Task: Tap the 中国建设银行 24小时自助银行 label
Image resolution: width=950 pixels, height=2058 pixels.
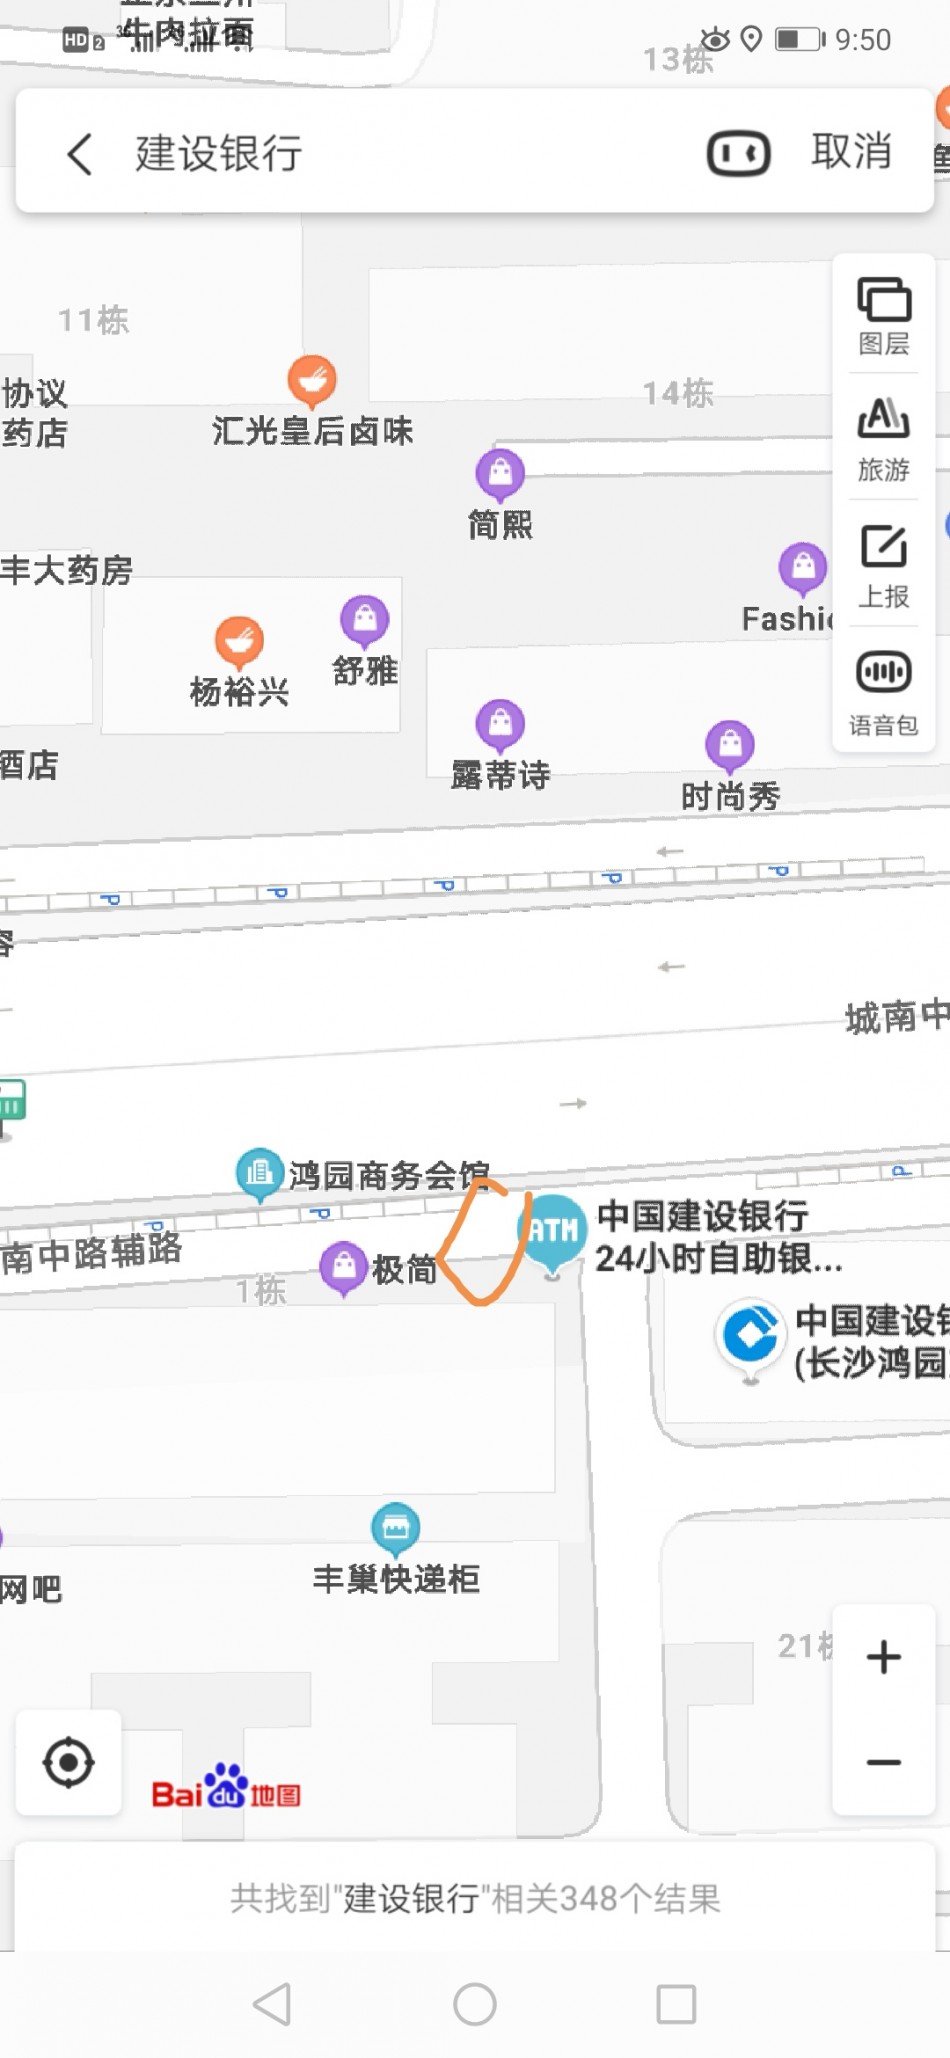Action: pyautogui.click(x=718, y=1237)
